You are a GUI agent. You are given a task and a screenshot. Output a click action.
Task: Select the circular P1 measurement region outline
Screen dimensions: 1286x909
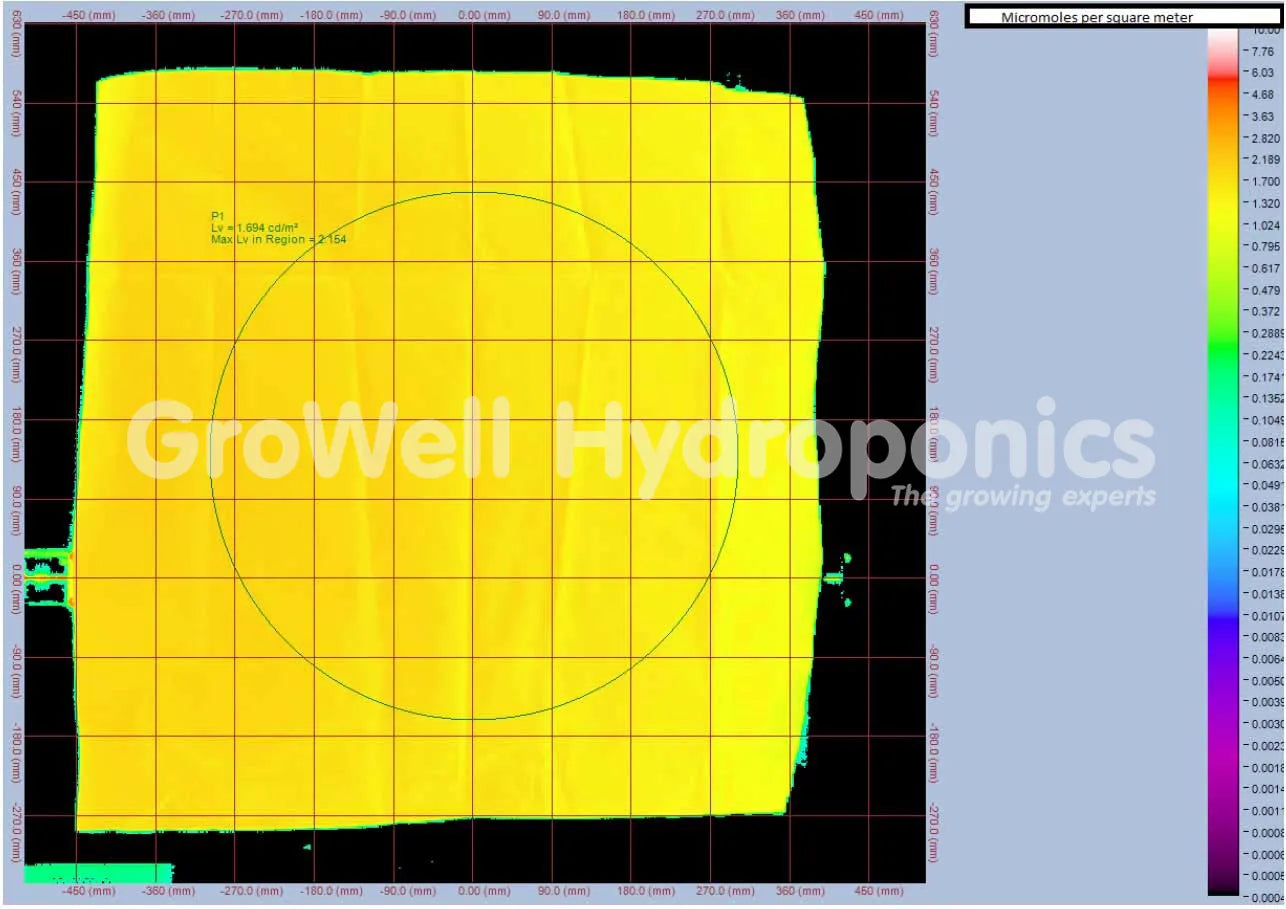tap(474, 455)
